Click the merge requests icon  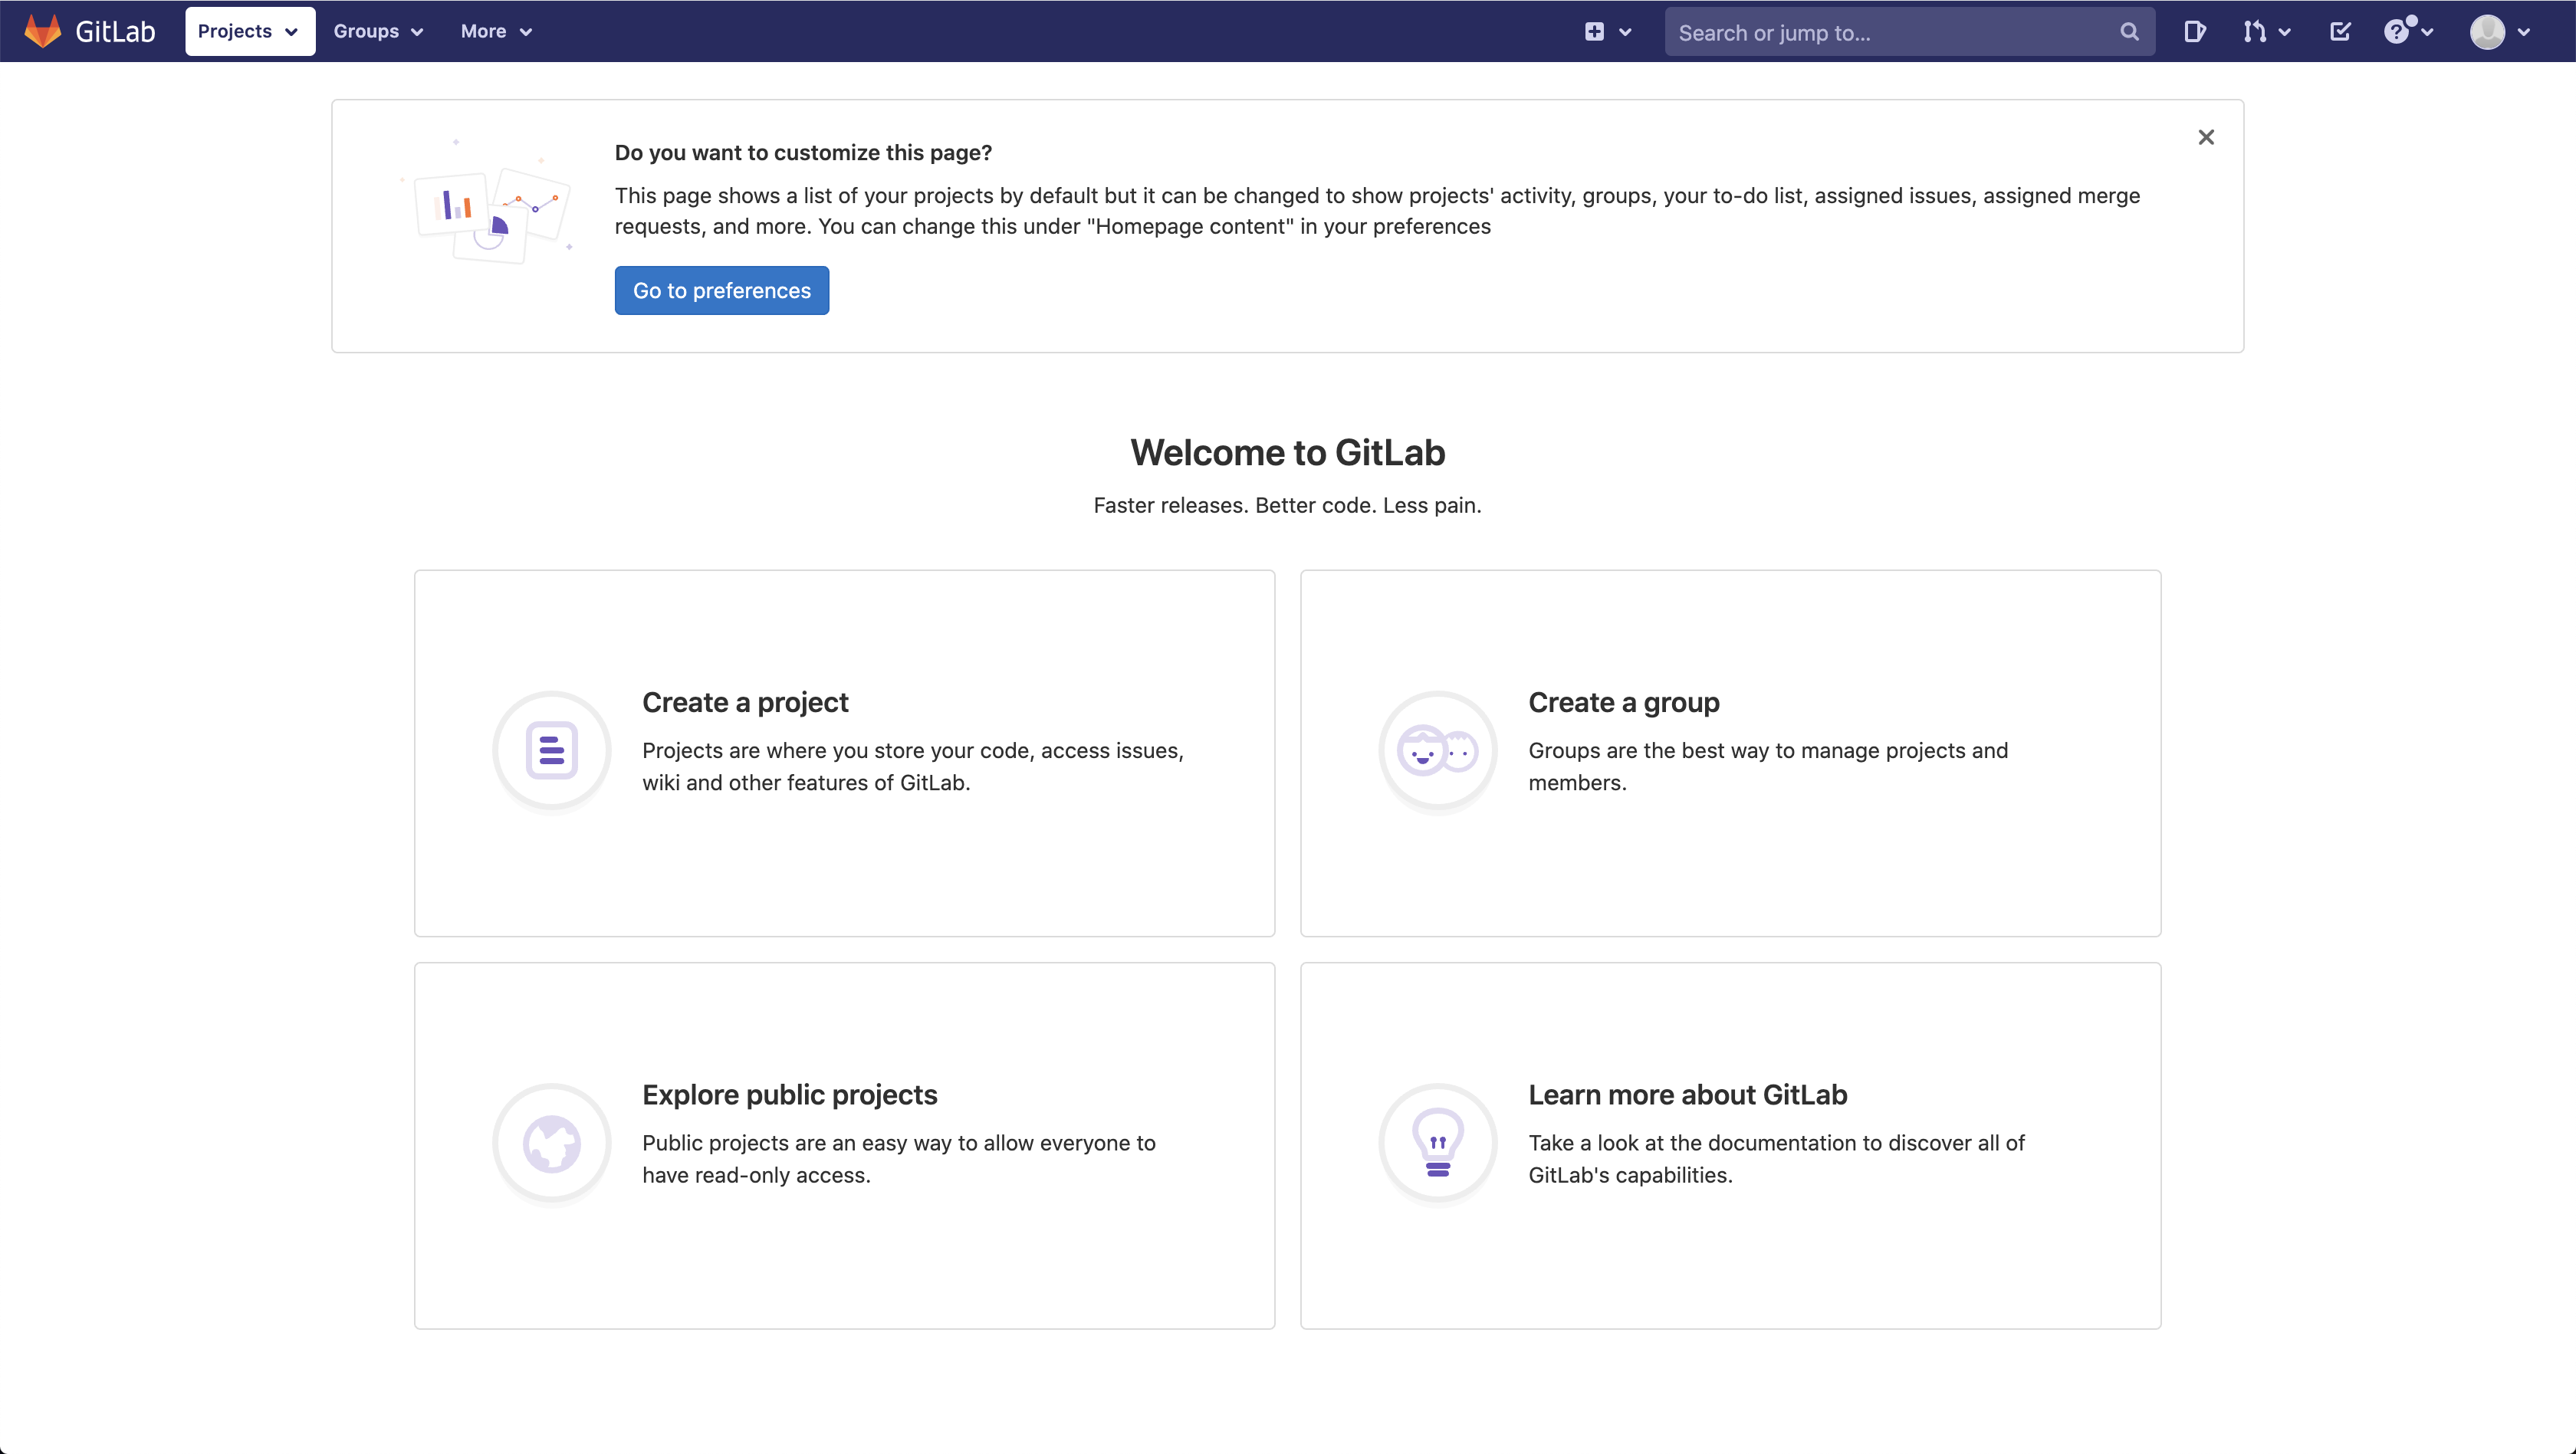pyautogui.click(x=2258, y=31)
